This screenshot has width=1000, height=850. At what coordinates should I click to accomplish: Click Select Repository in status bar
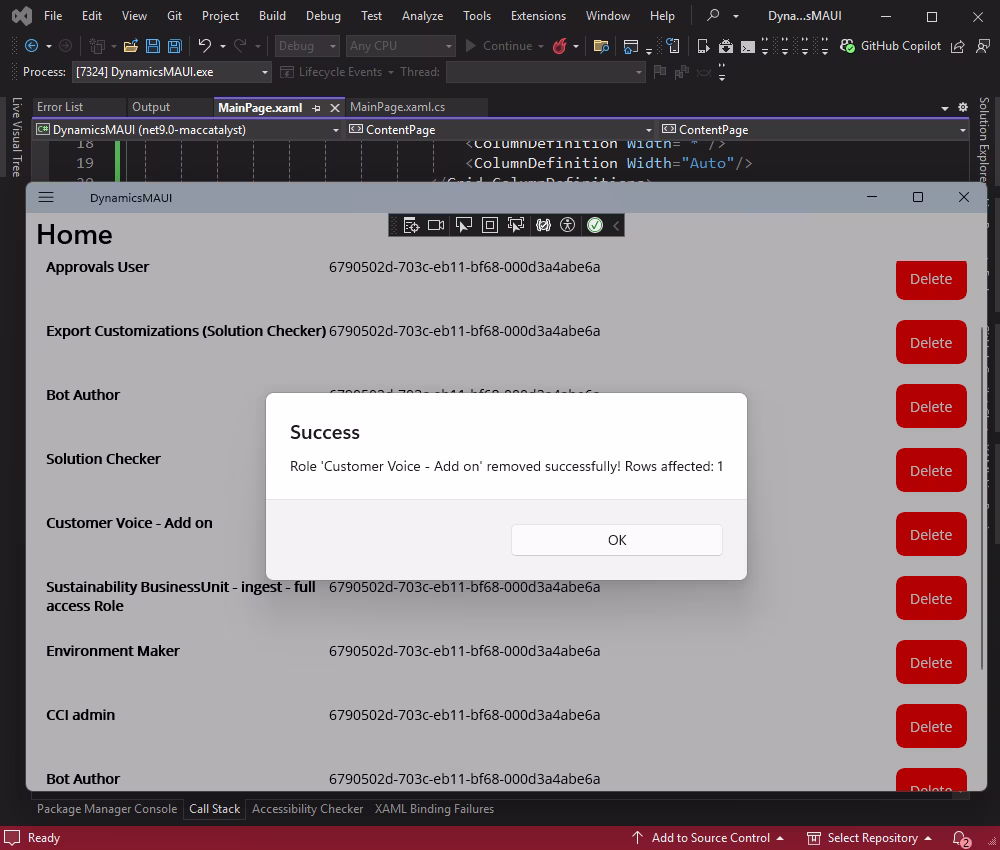pos(869,838)
